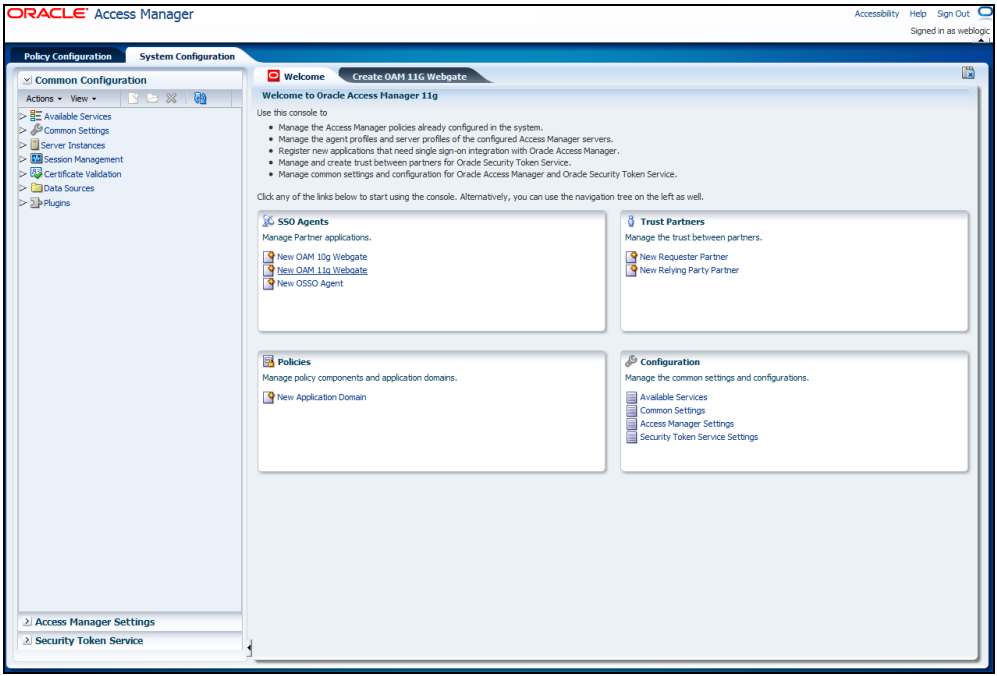Open New Requester Partner link
The image size is (997, 676).
point(684,257)
